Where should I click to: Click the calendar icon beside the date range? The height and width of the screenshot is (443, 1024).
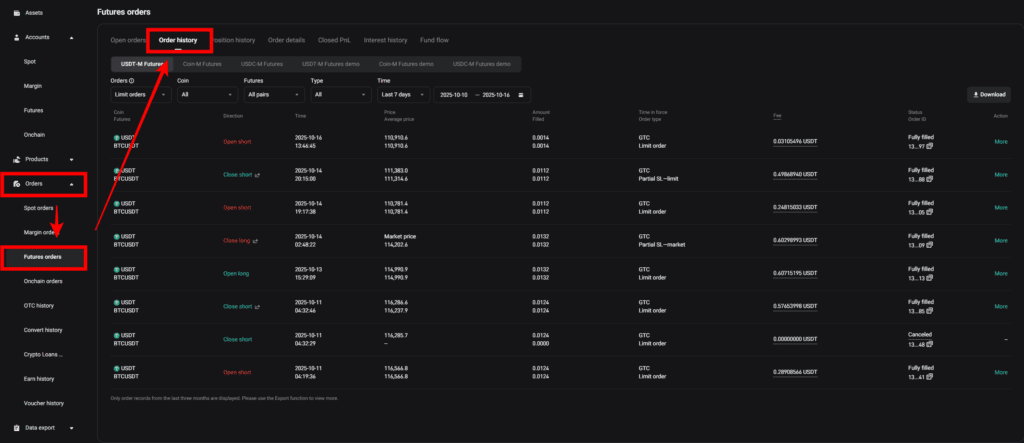[x=521, y=95]
